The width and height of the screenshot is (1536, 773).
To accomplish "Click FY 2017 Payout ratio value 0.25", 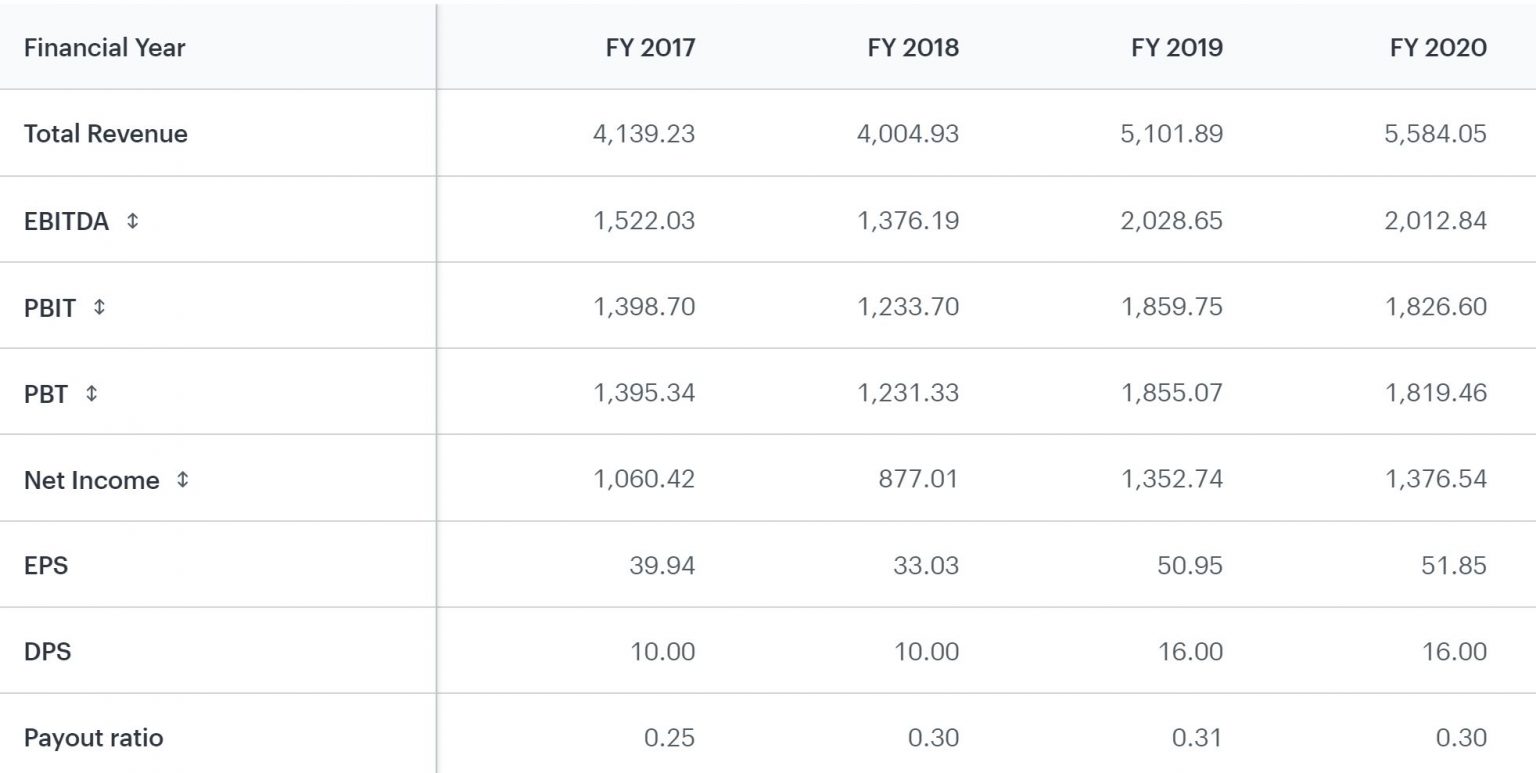I will click(669, 739).
